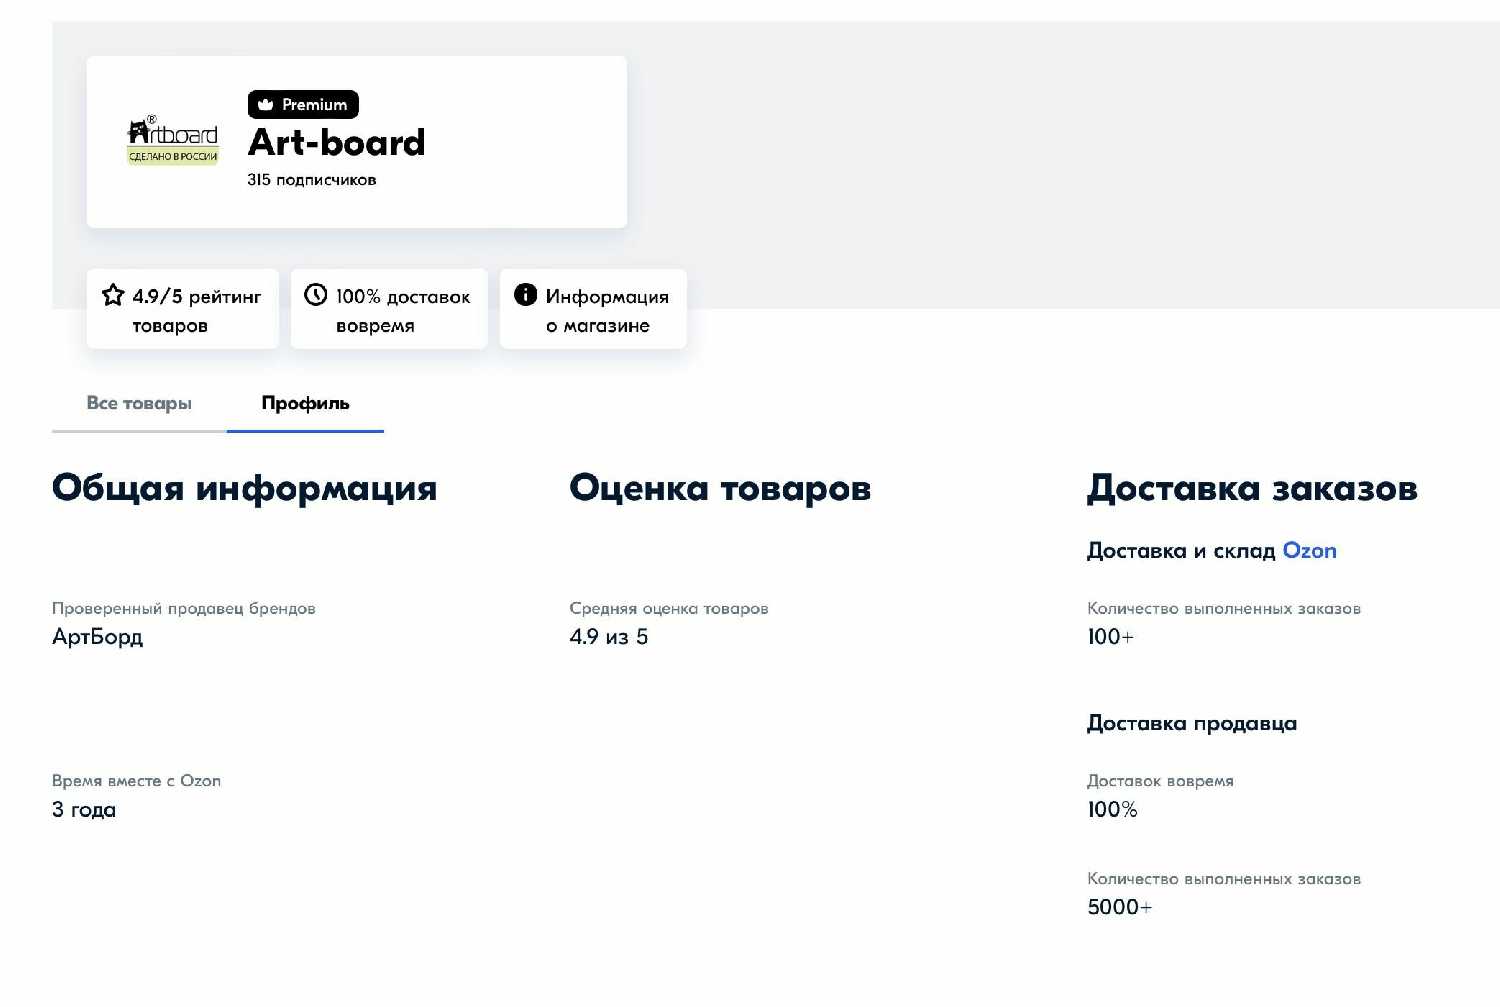Select the 'Профиль' tab
This screenshot has width=1500, height=1007.
click(305, 403)
